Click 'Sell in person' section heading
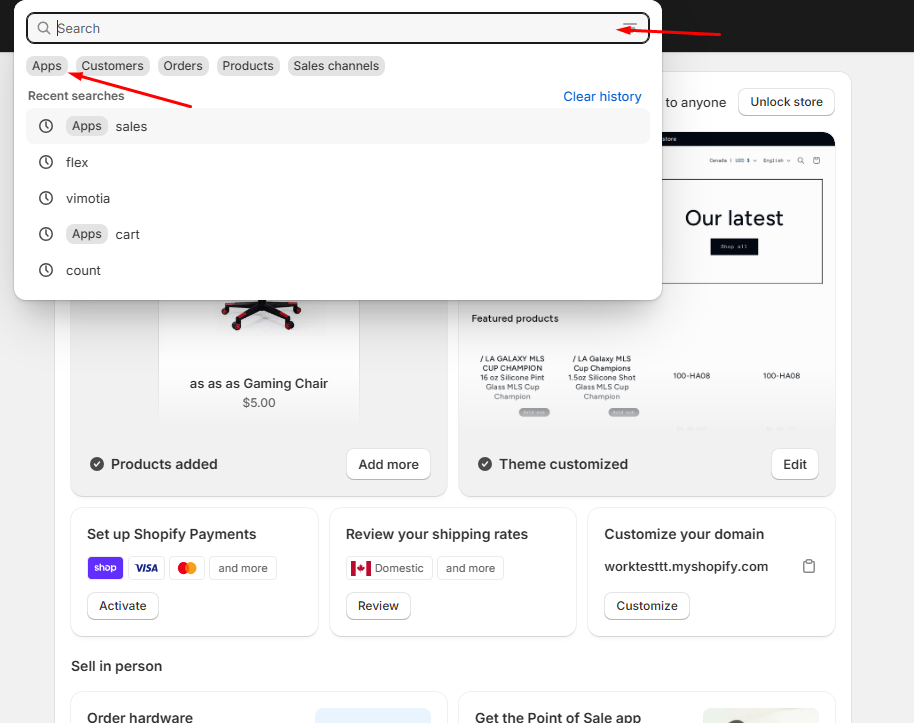This screenshot has height=723, width=914. pyautogui.click(x=117, y=666)
